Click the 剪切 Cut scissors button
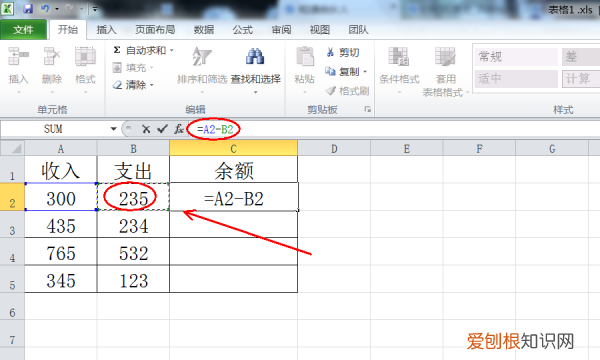 [343, 52]
